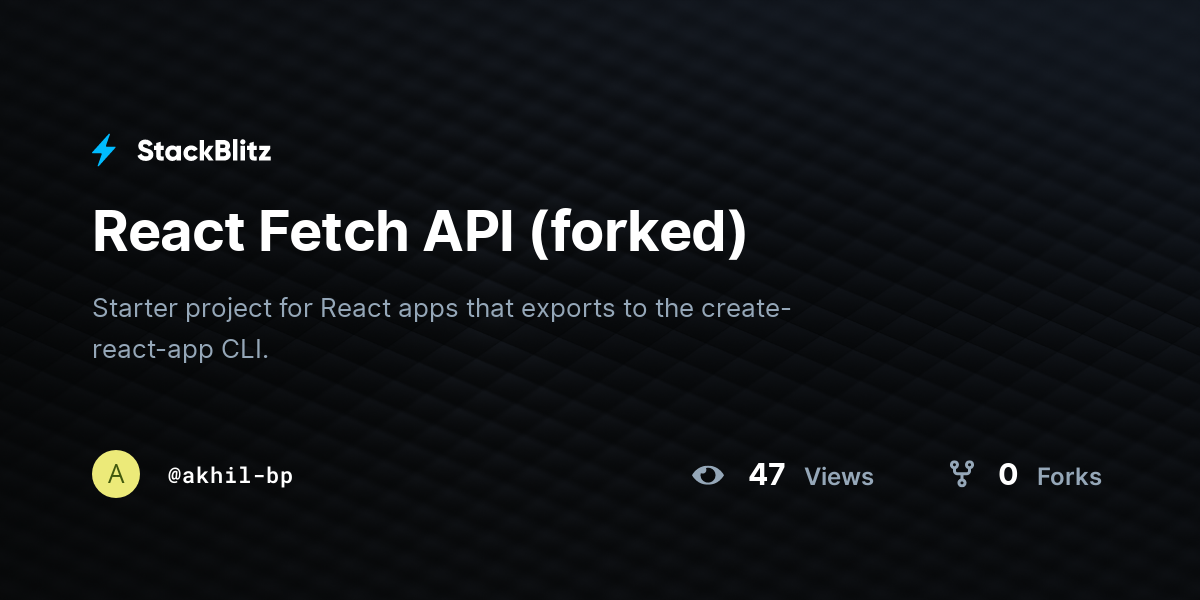
Task: Click the word Fetch in the title
Action: point(334,232)
